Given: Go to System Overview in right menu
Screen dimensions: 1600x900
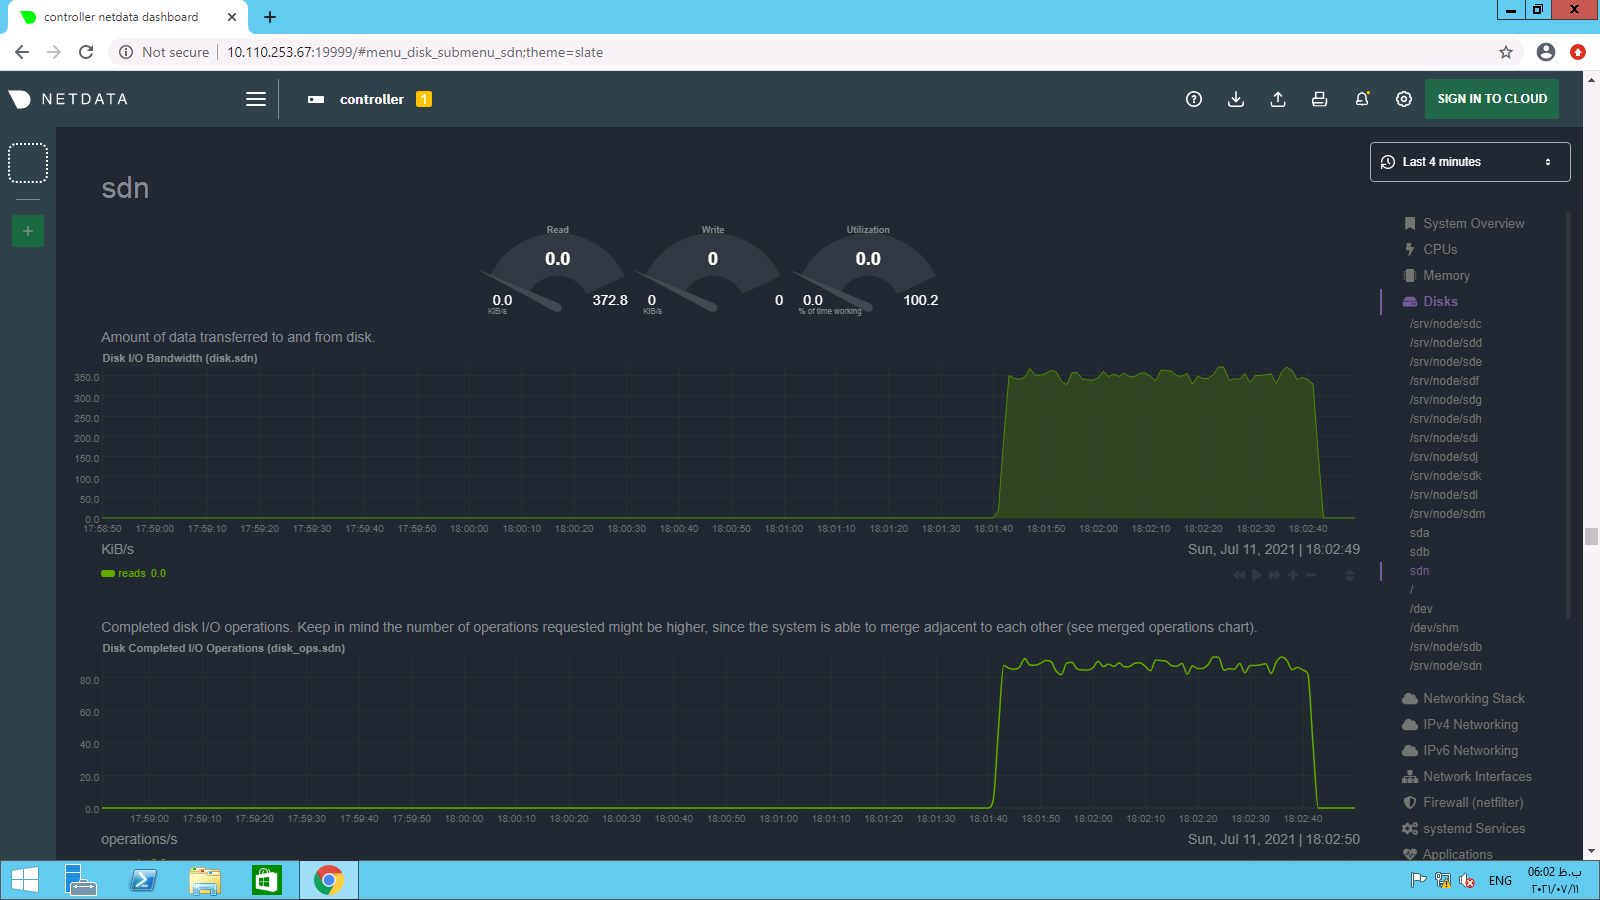Looking at the screenshot, I should click(1473, 224).
